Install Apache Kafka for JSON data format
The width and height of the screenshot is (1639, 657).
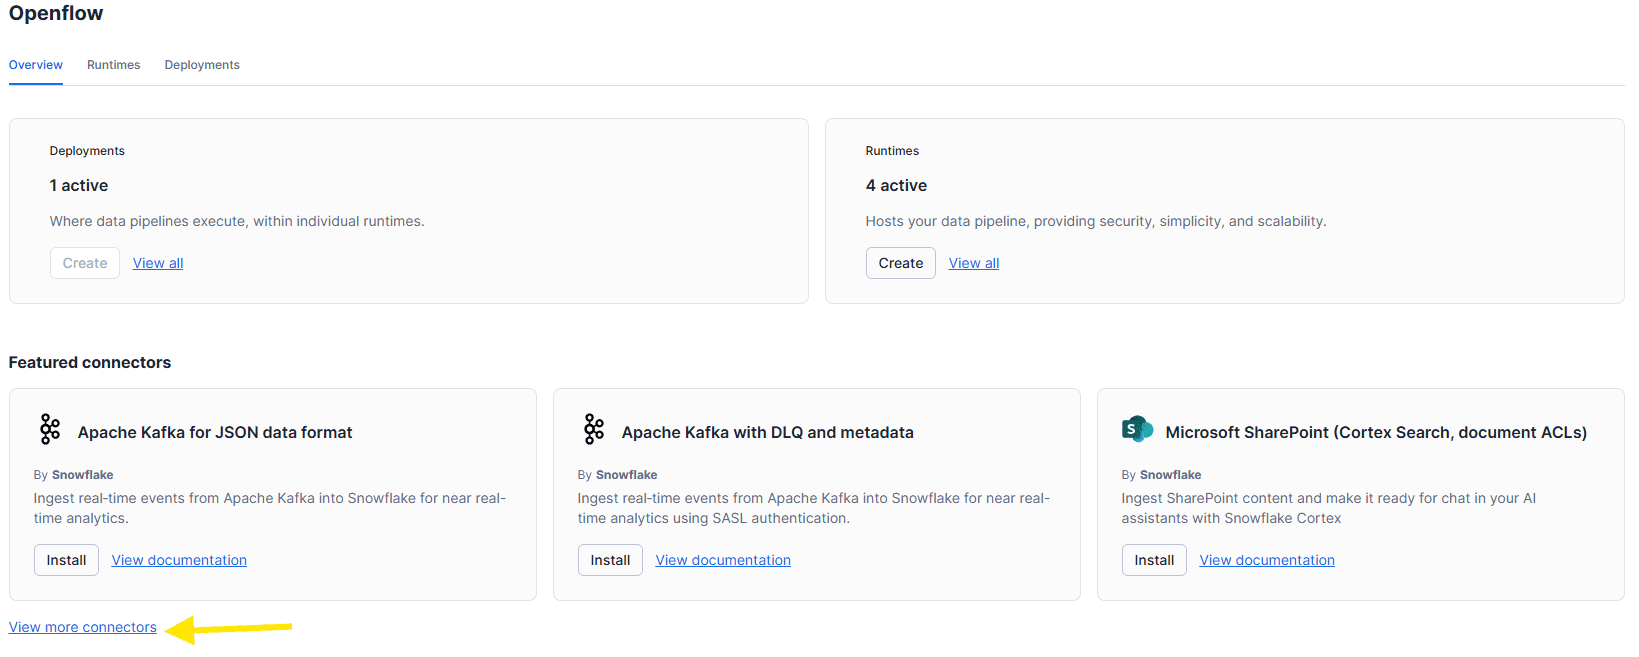click(x=66, y=560)
